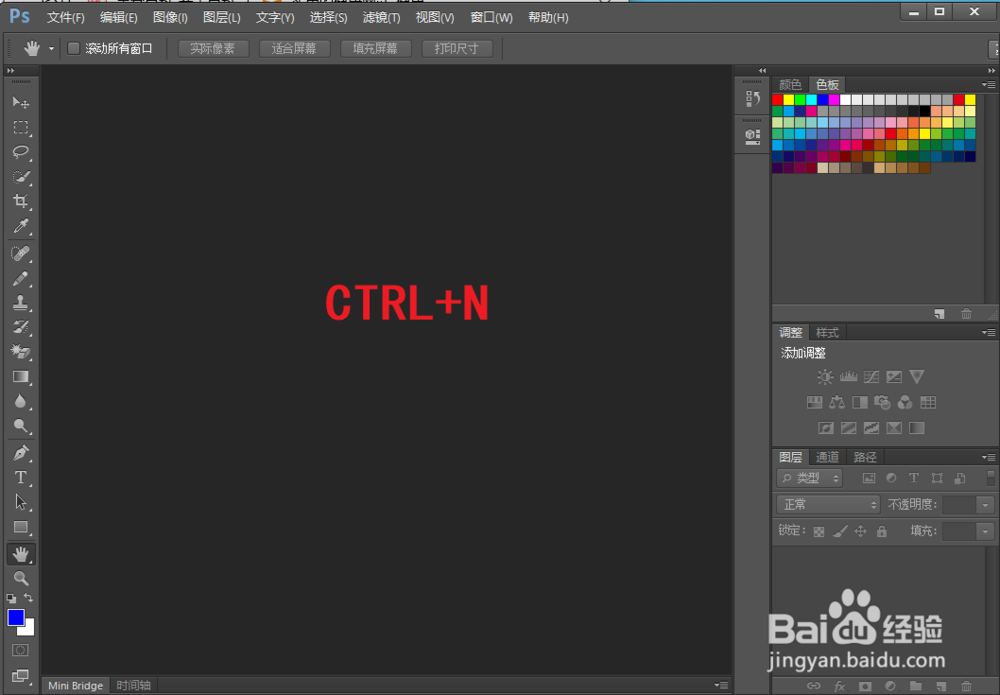Select the Eyedropper tool
Screen dimensions: 1000x695
(x=20, y=226)
